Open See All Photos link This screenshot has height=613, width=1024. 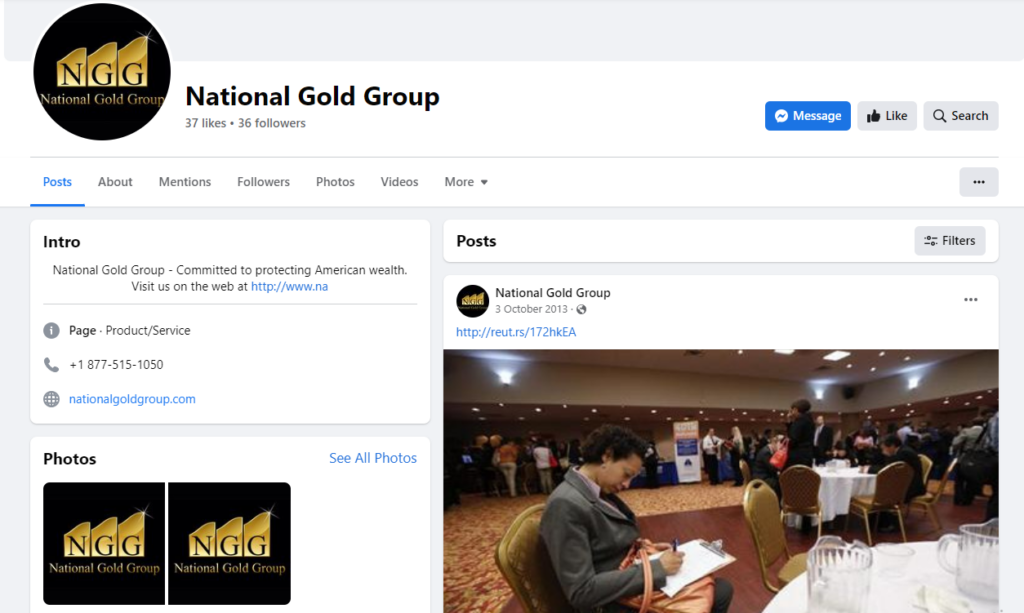pyautogui.click(x=373, y=458)
